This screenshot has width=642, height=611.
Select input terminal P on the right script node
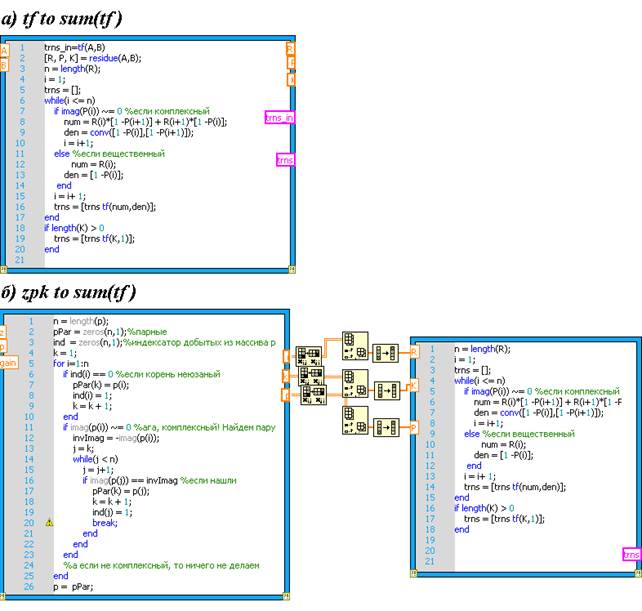(414, 428)
